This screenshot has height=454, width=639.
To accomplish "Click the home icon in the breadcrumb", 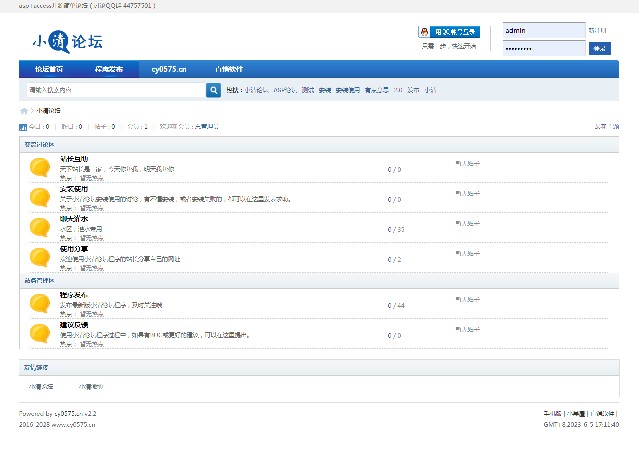I will pyautogui.click(x=24, y=111).
